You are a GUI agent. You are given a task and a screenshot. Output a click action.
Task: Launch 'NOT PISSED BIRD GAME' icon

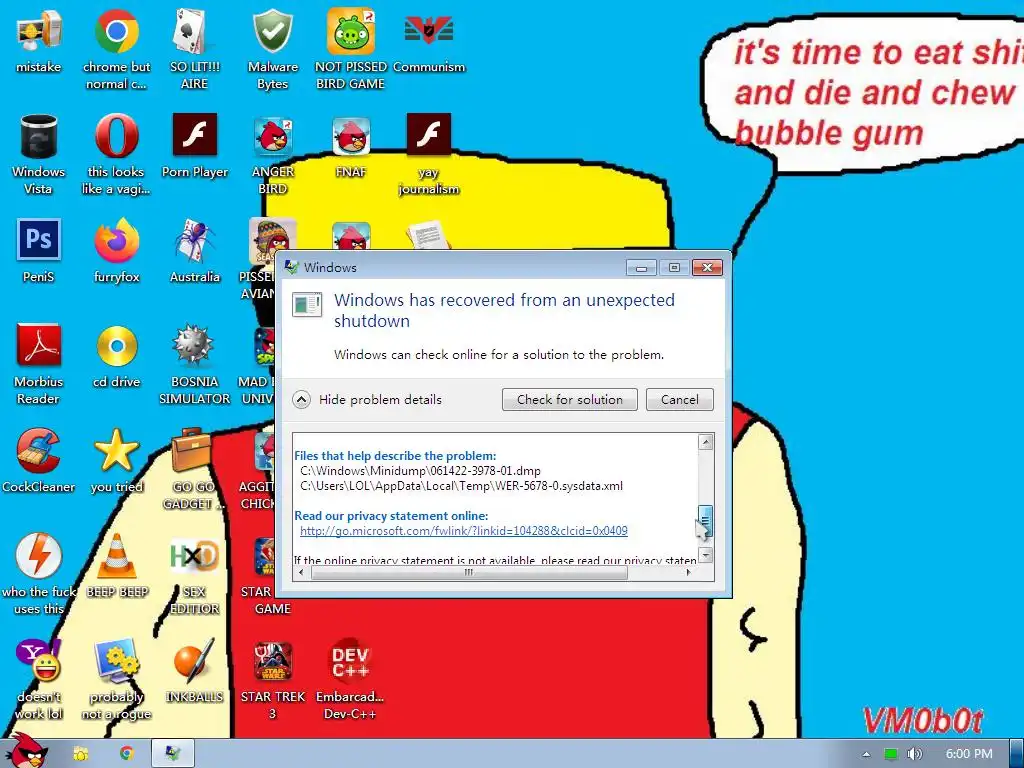(x=351, y=49)
